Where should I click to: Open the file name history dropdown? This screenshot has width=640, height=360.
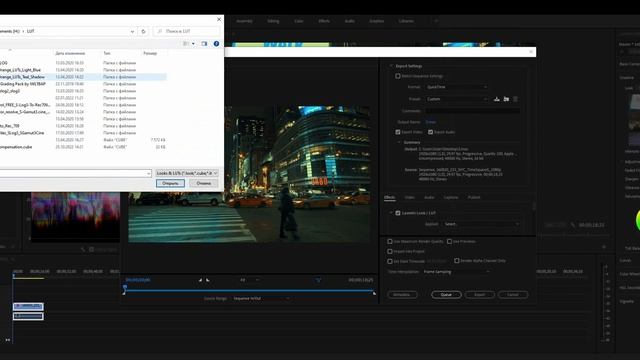[x=149, y=173]
